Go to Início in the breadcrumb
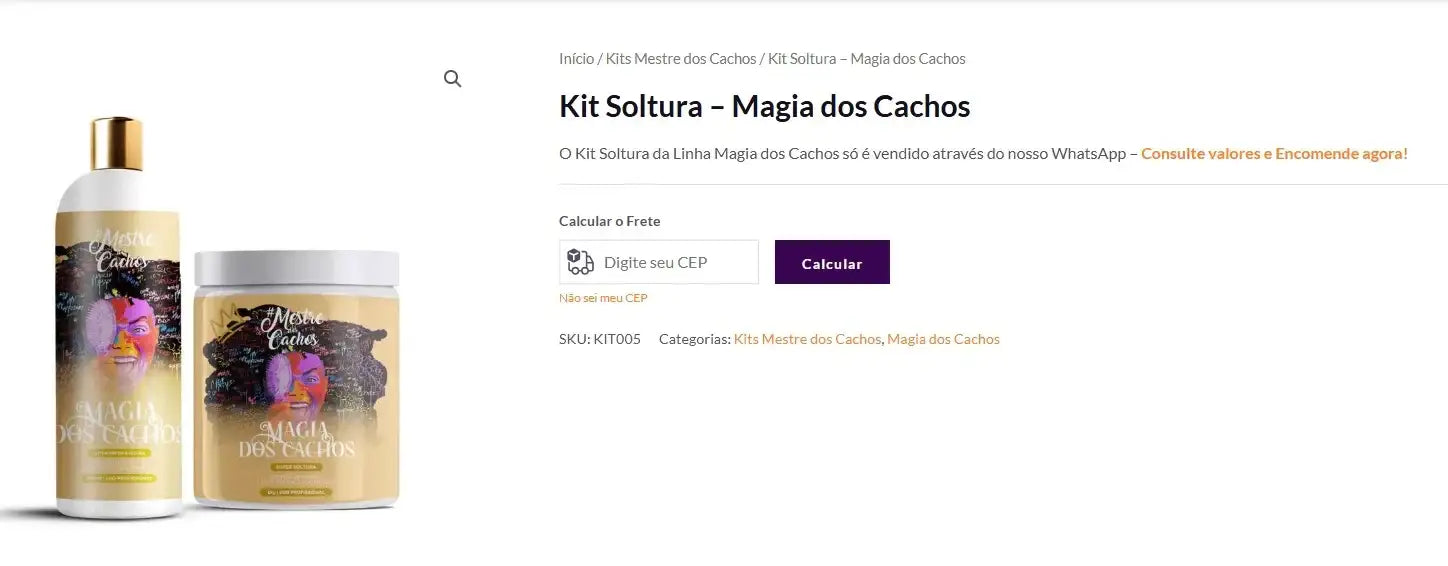The width and height of the screenshot is (1448, 566). [x=576, y=59]
